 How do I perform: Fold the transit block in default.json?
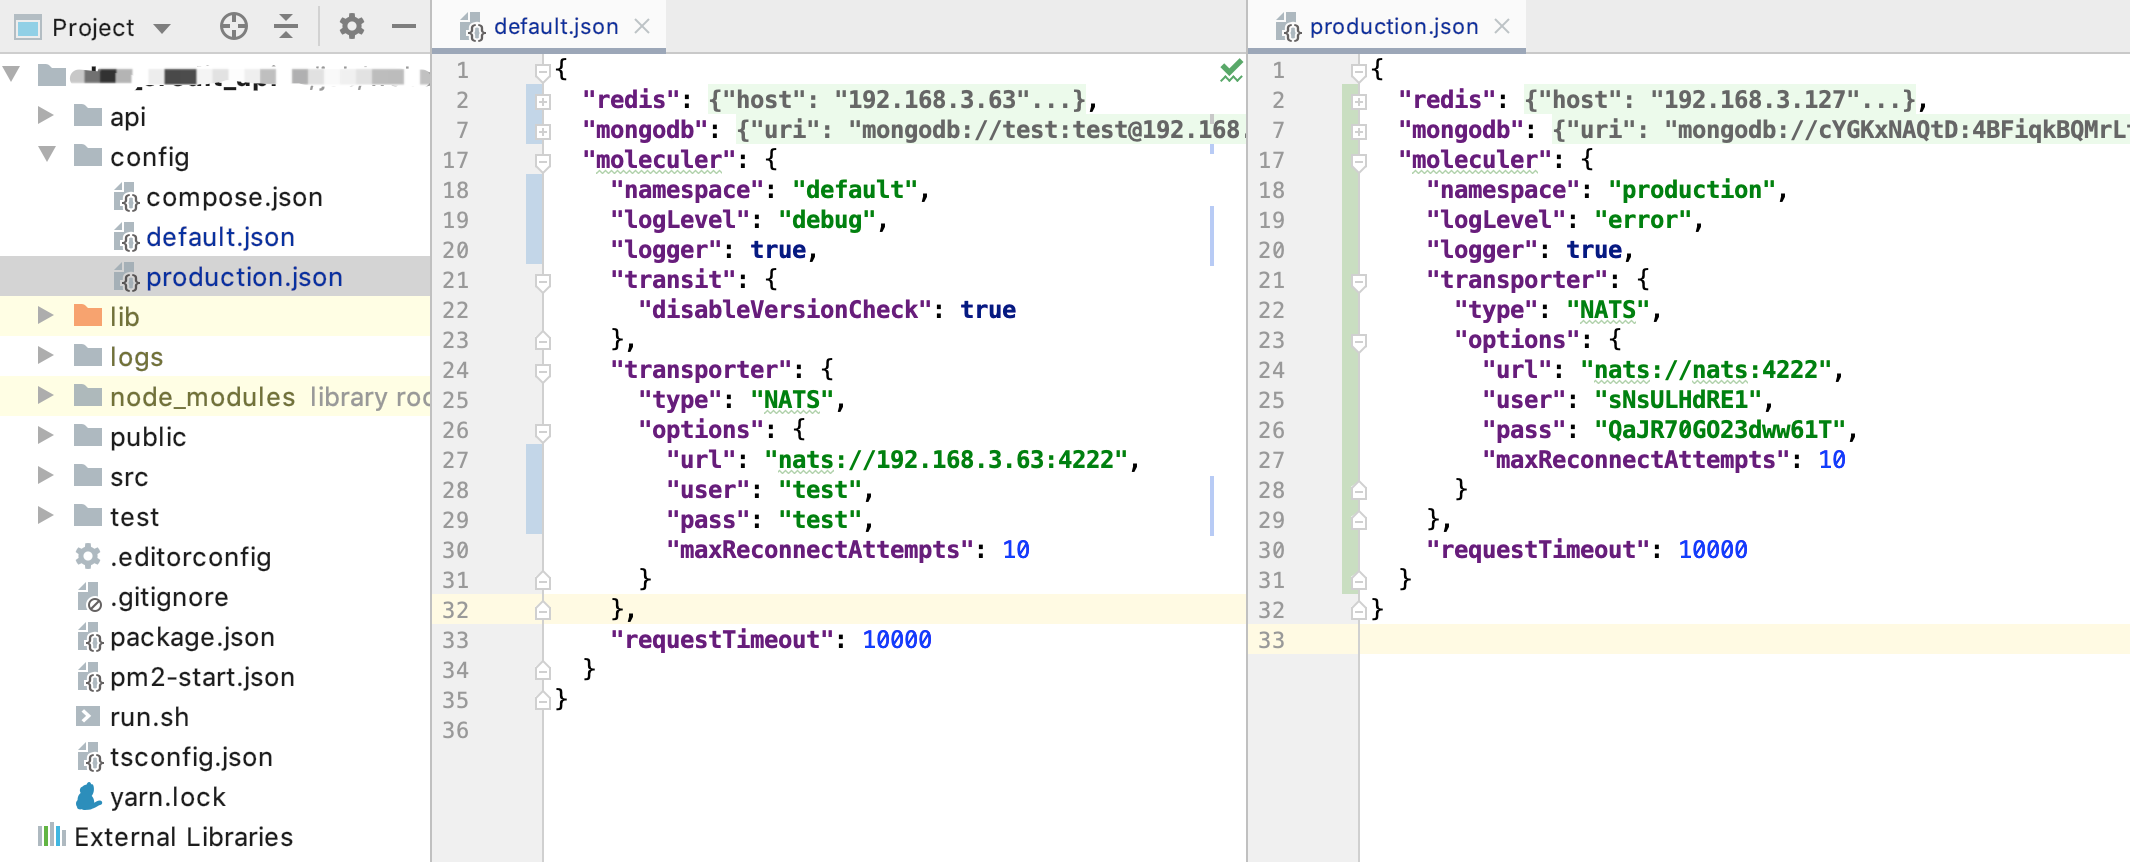point(543,281)
